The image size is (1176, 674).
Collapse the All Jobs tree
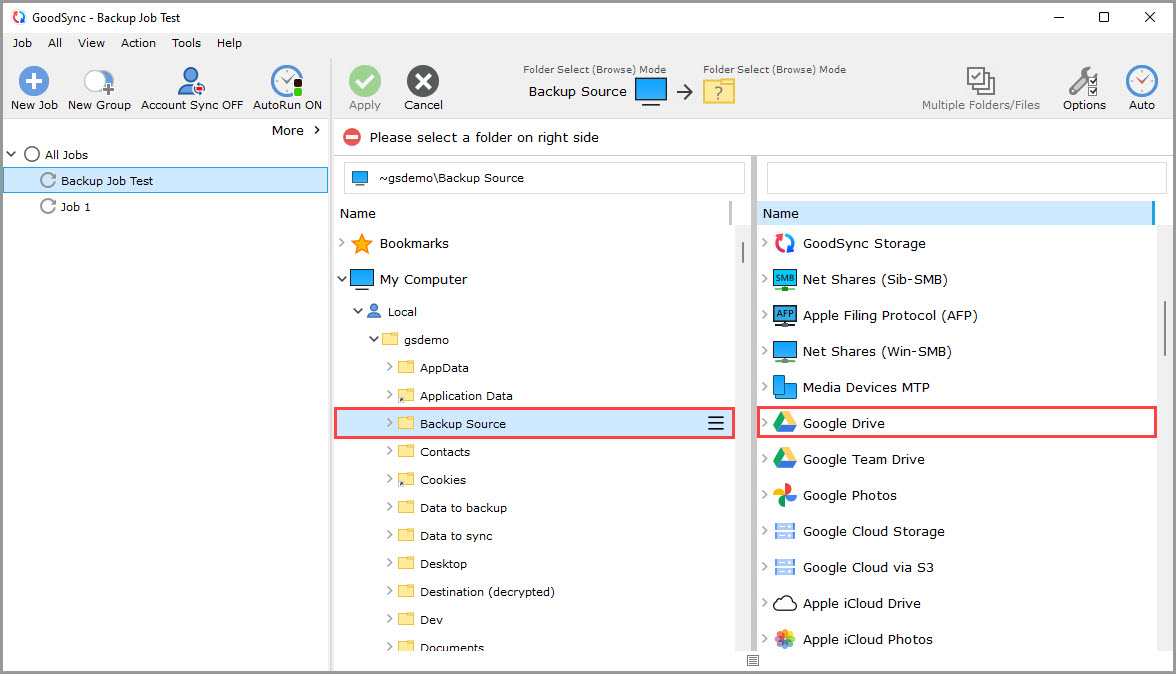[11, 154]
